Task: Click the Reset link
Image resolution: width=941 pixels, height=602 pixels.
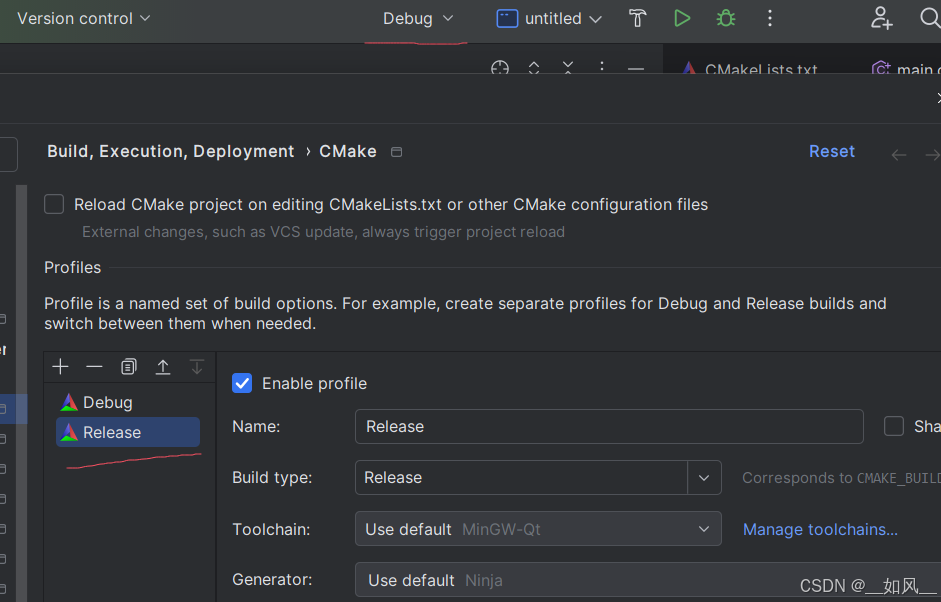Action: point(832,151)
